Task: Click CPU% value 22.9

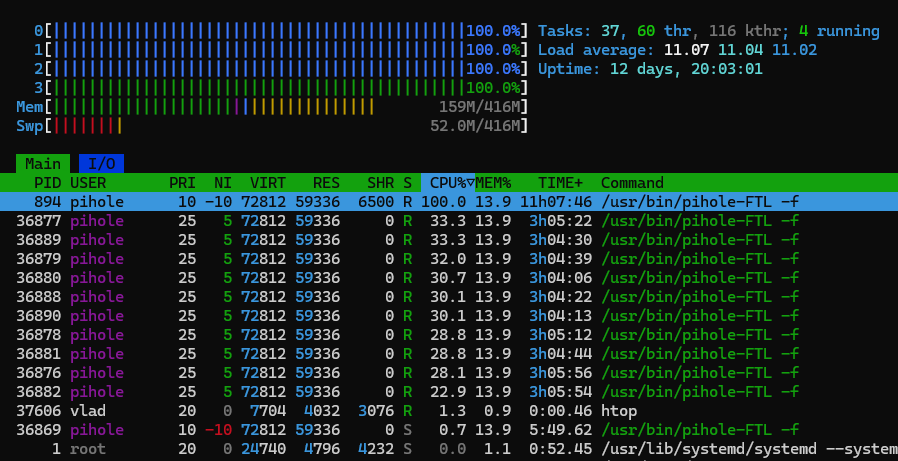Action: (448, 392)
